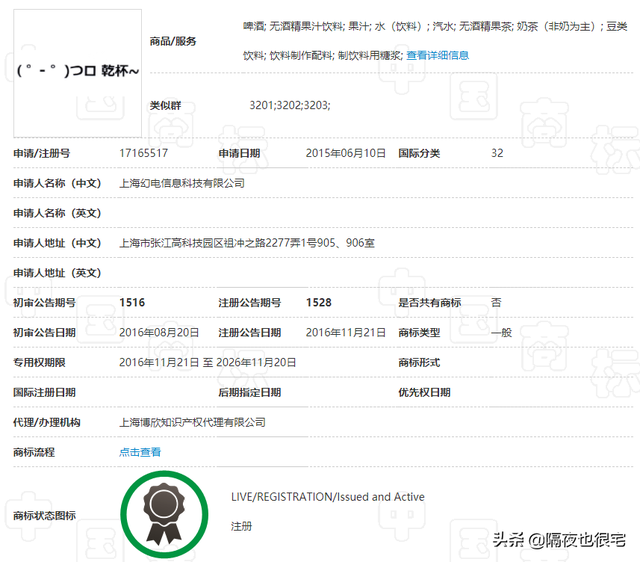640x562 pixels.
Task: Select exclusive right period 2016年11月21日 至 2026年11月20日
Action: [208, 362]
